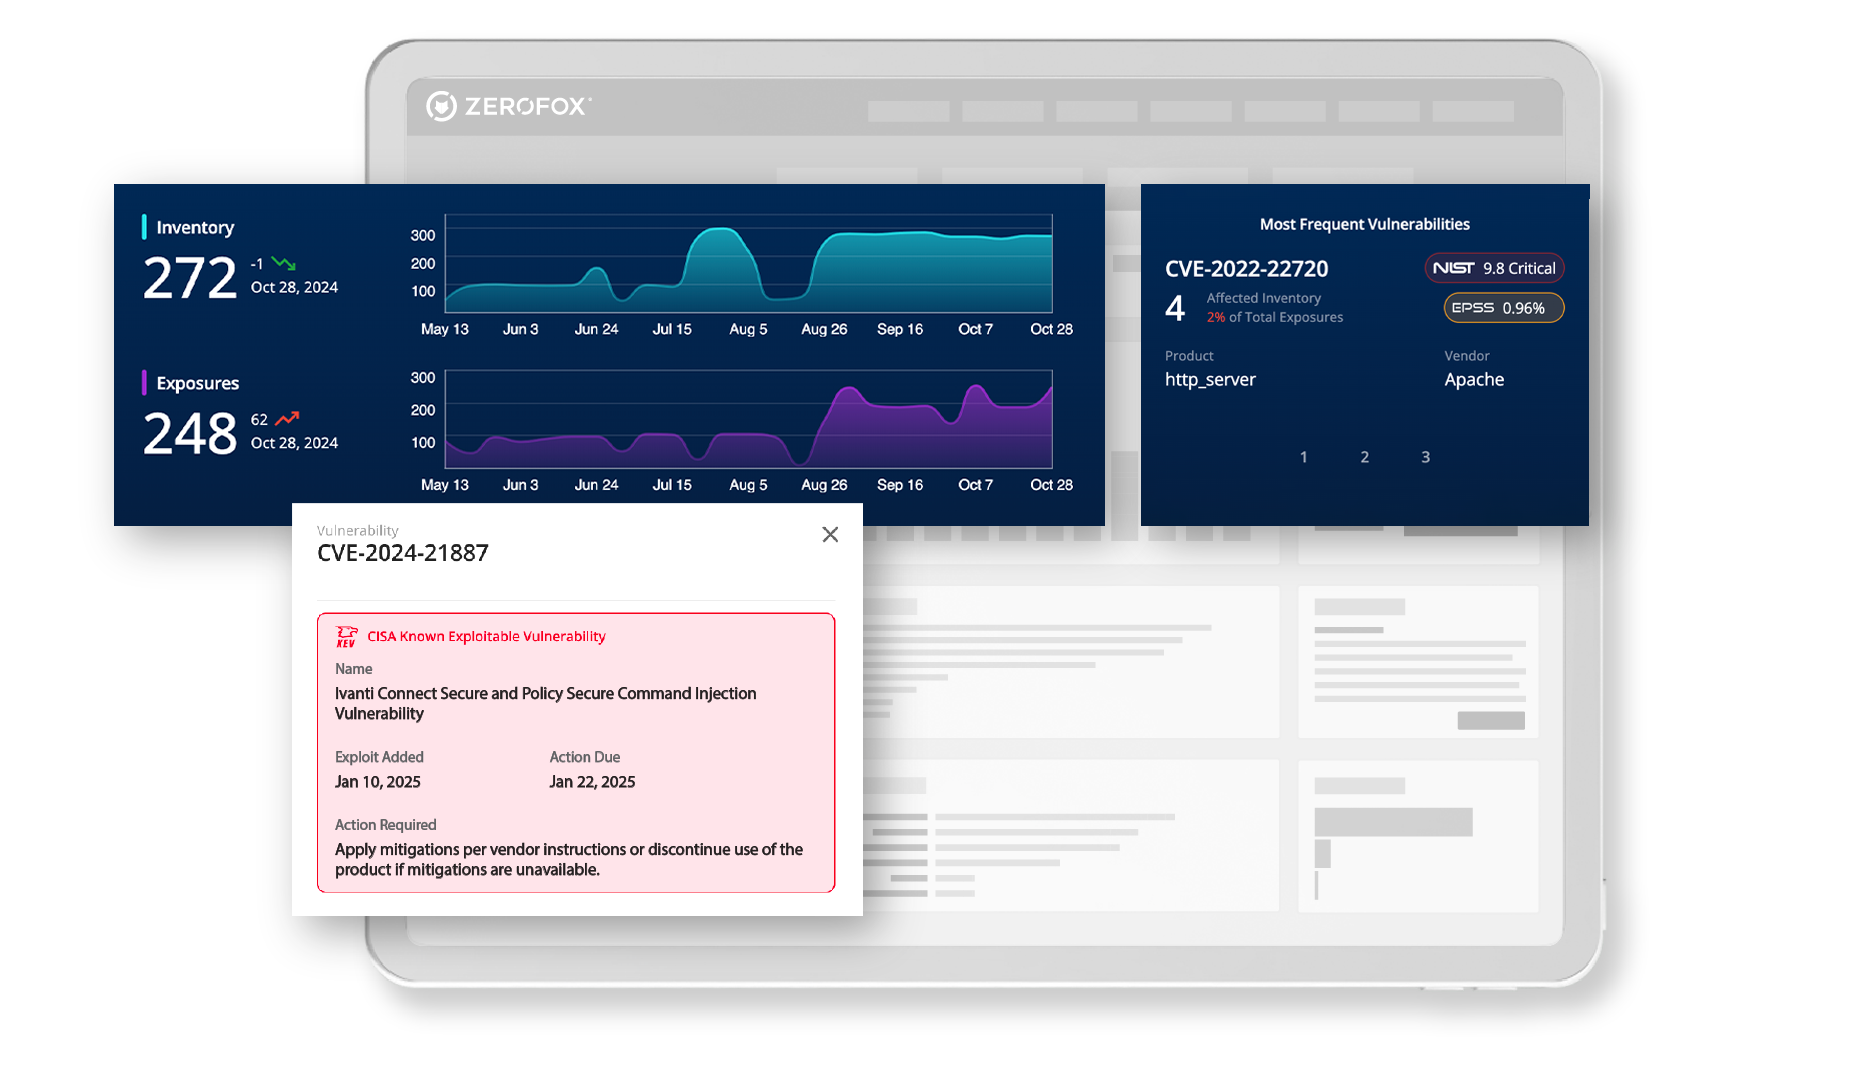The height and width of the screenshot is (1074, 1876).
Task: Click the green downward trend arrow beside Inventory
Action: click(284, 264)
